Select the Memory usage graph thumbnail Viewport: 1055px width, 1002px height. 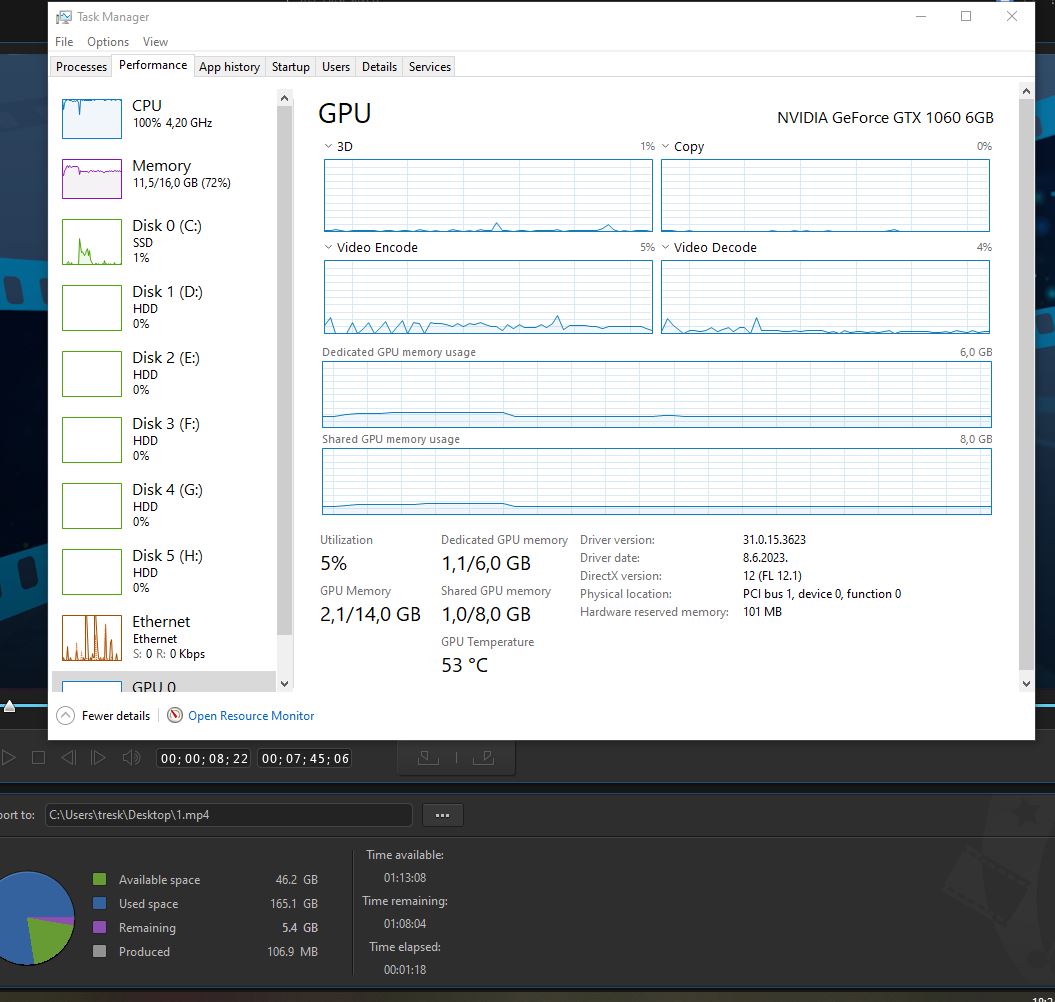tap(91, 178)
